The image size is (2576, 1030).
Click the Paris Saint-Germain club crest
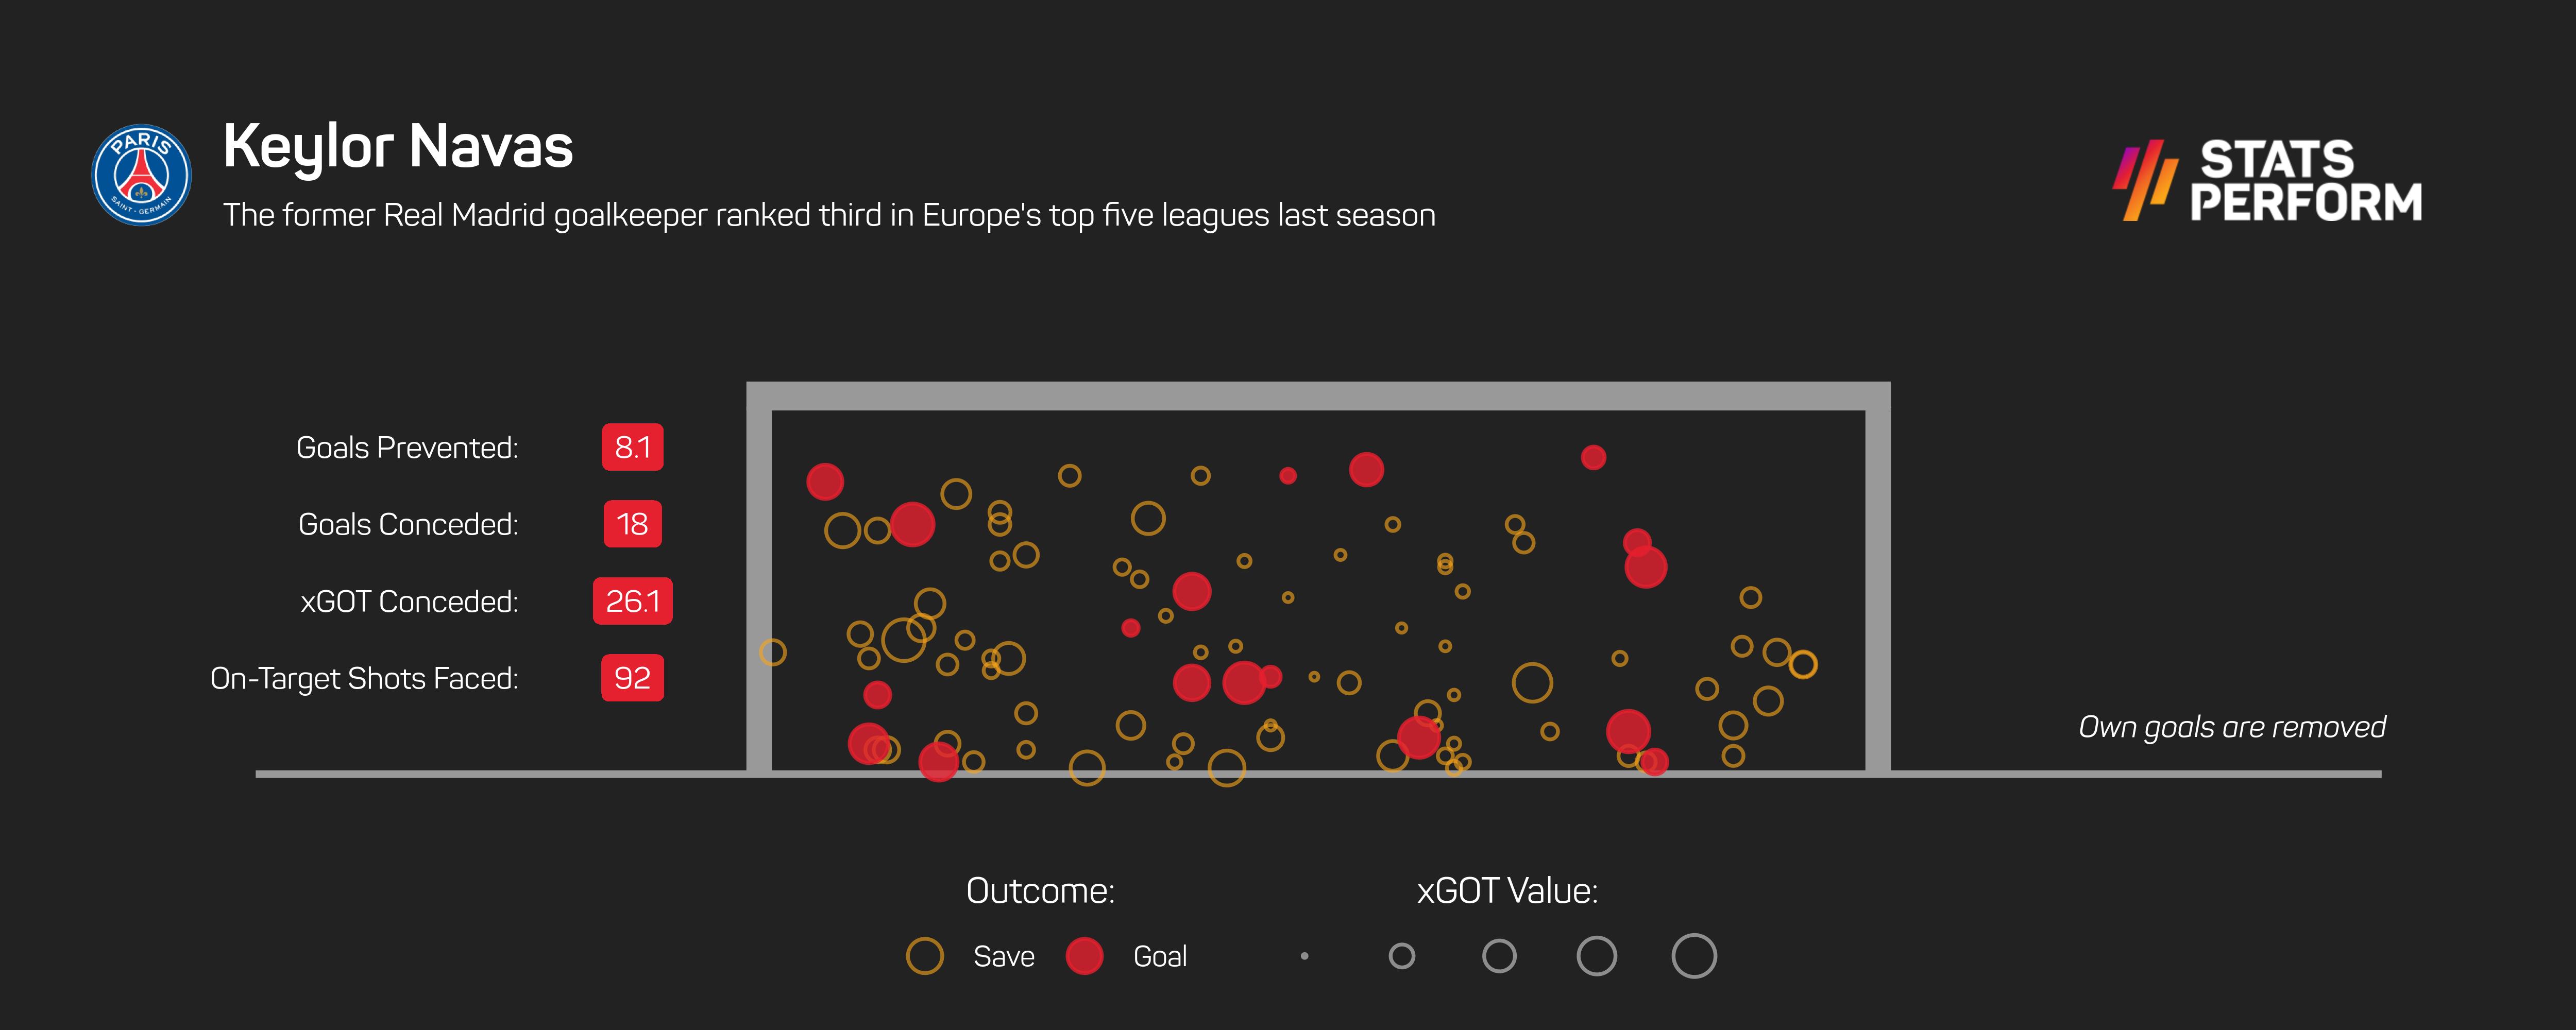click(141, 175)
